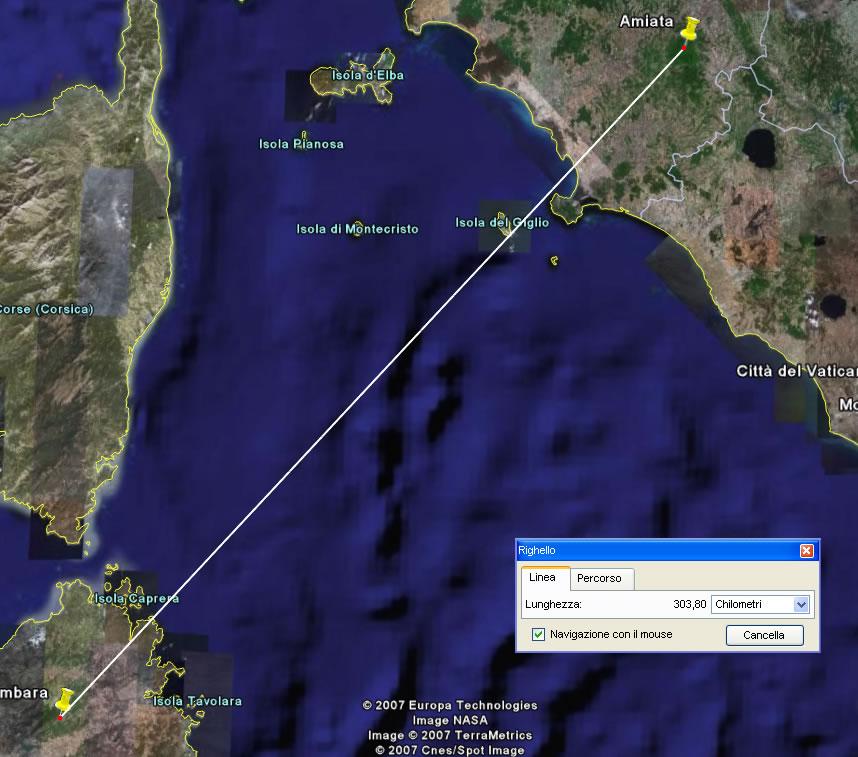Click the Isola del Giglio label
The image size is (858, 757).
tap(502, 222)
